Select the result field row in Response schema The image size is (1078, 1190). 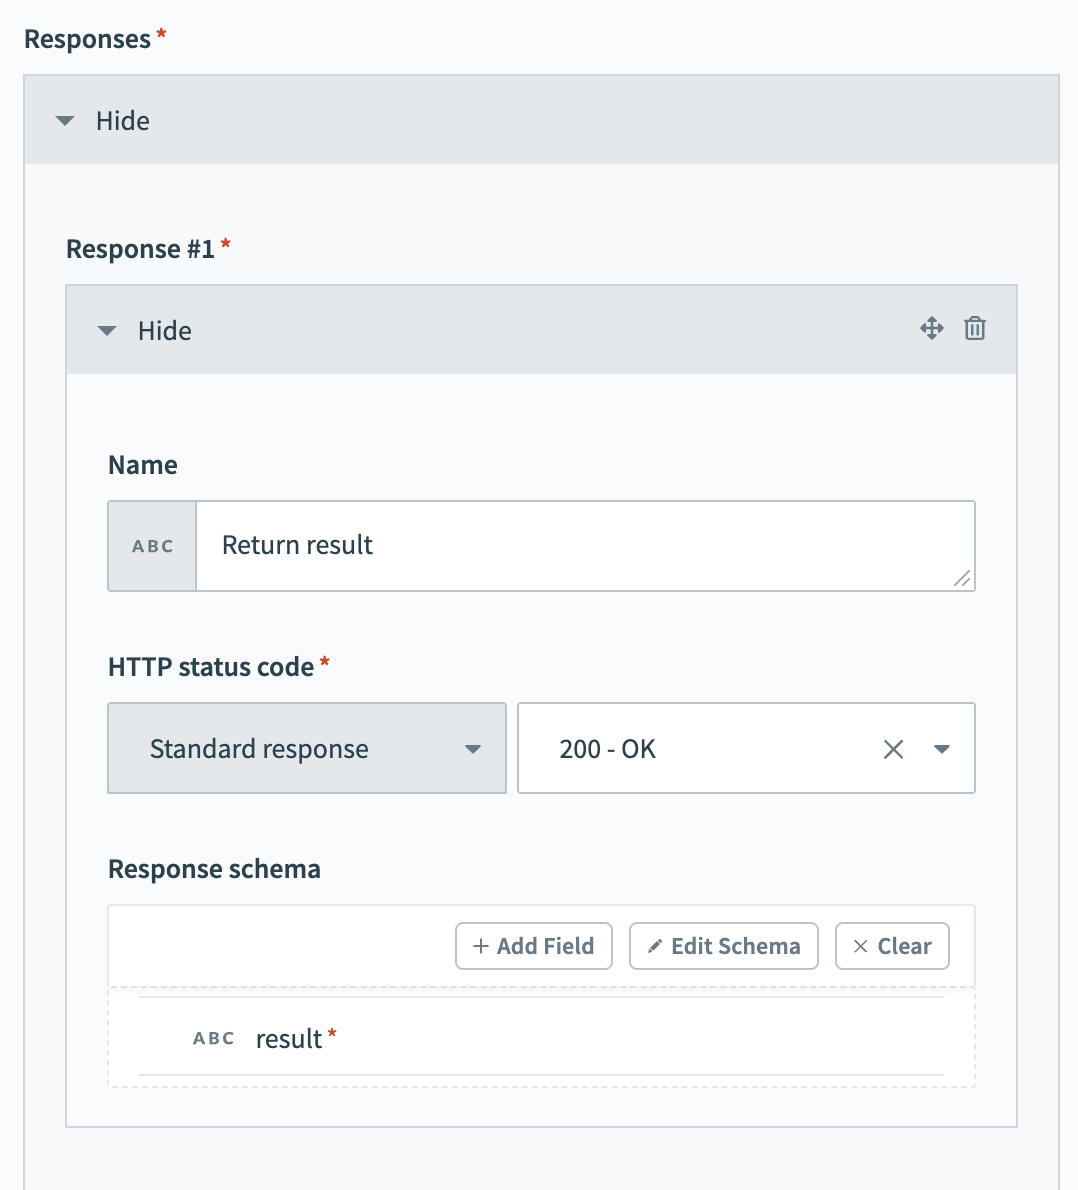(541, 1039)
